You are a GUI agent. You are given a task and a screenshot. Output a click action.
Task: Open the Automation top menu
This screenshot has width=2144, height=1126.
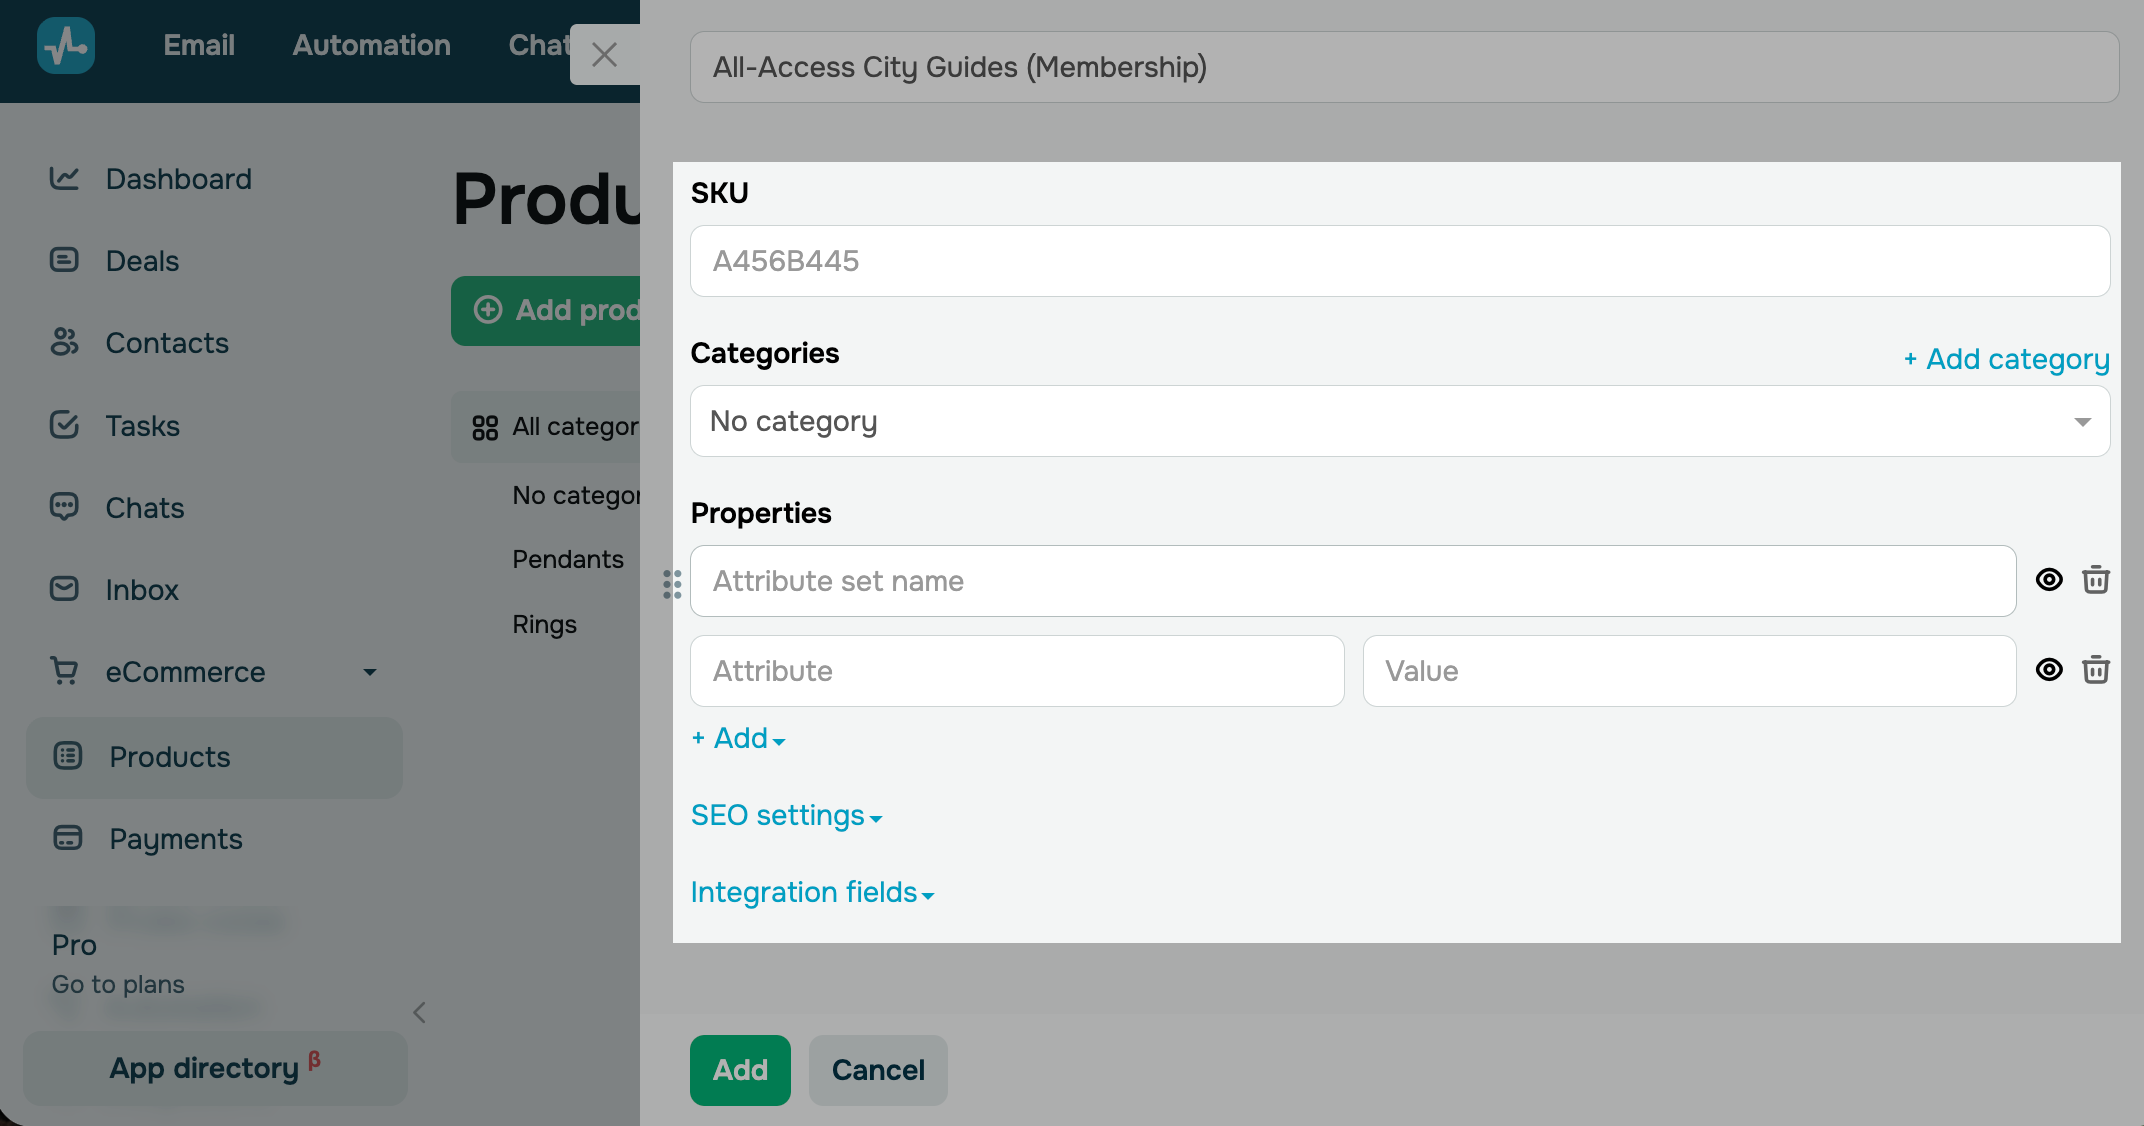371,45
